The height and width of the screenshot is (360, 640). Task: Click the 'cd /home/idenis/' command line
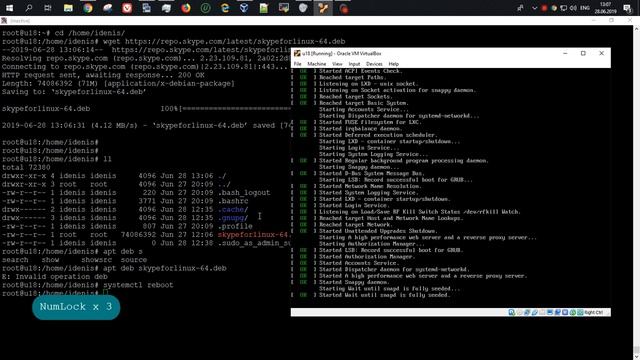pos(63,33)
